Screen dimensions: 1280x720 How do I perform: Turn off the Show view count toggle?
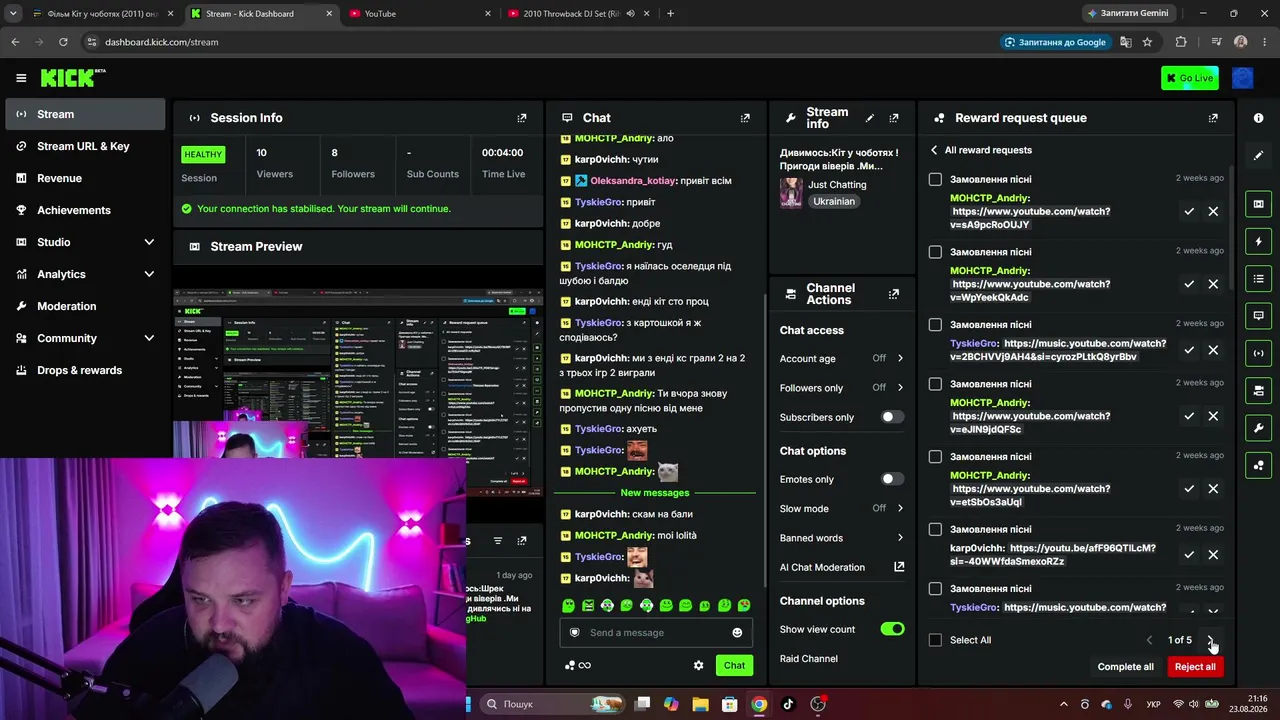tap(892, 629)
